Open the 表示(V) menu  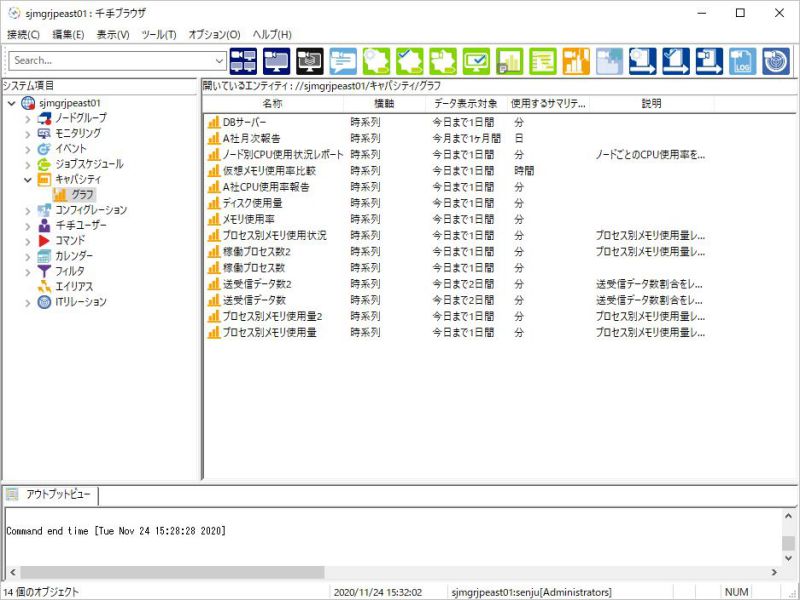point(113,35)
